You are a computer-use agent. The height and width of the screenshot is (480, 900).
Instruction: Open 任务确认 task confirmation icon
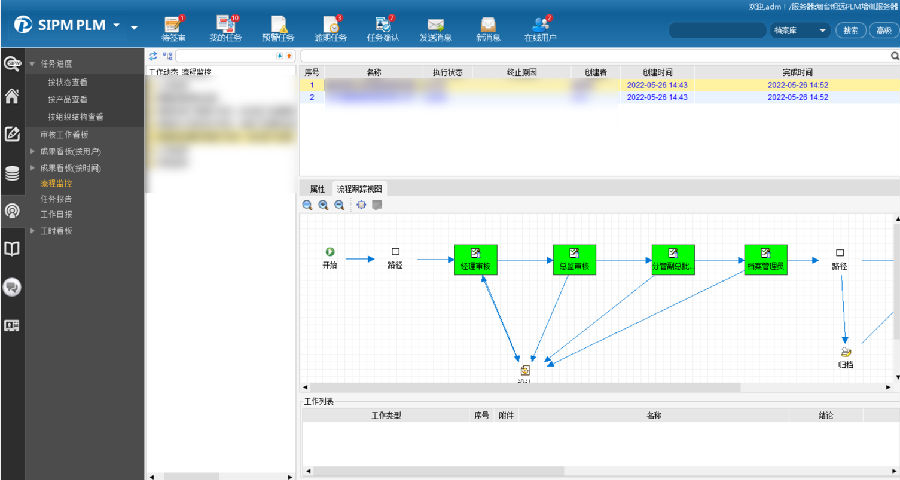point(383,25)
